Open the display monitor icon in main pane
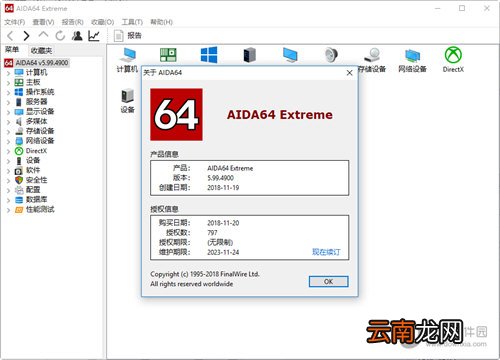 [290, 55]
